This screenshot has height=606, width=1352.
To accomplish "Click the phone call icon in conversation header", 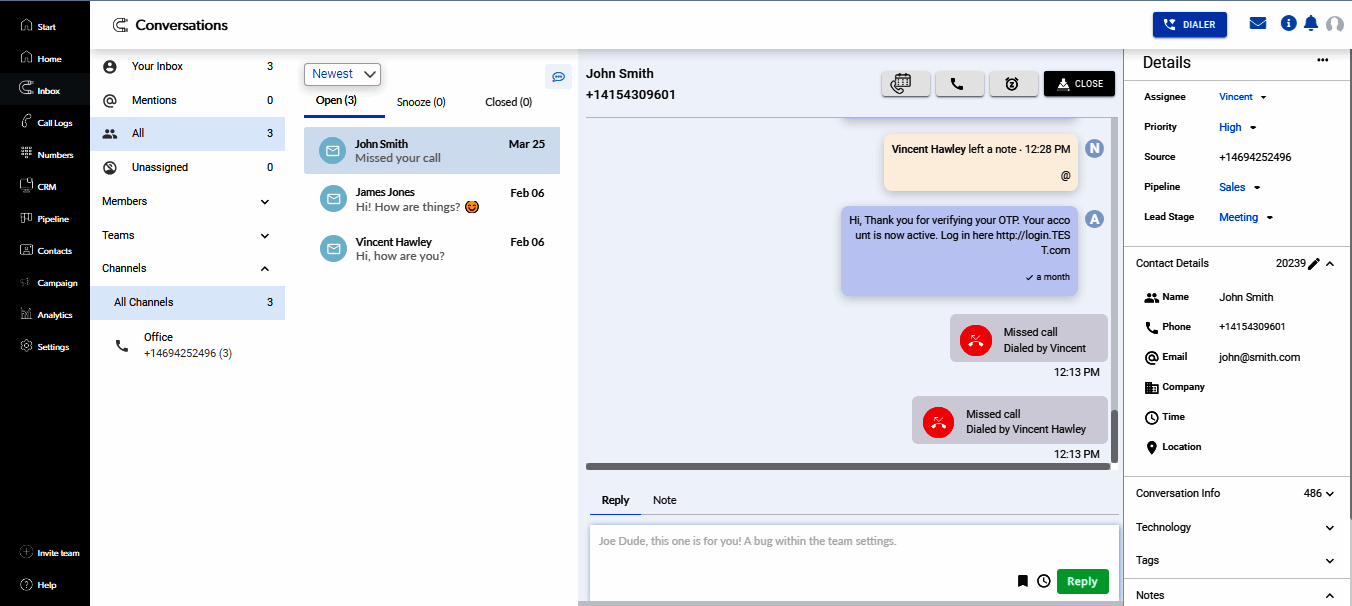I will 959,84.
